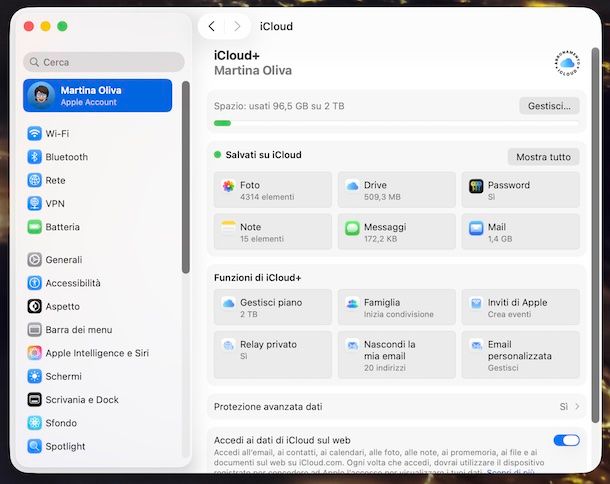Toggle Accedi ai dati di iCloud sul web
The height and width of the screenshot is (484, 610).
[x=566, y=440]
